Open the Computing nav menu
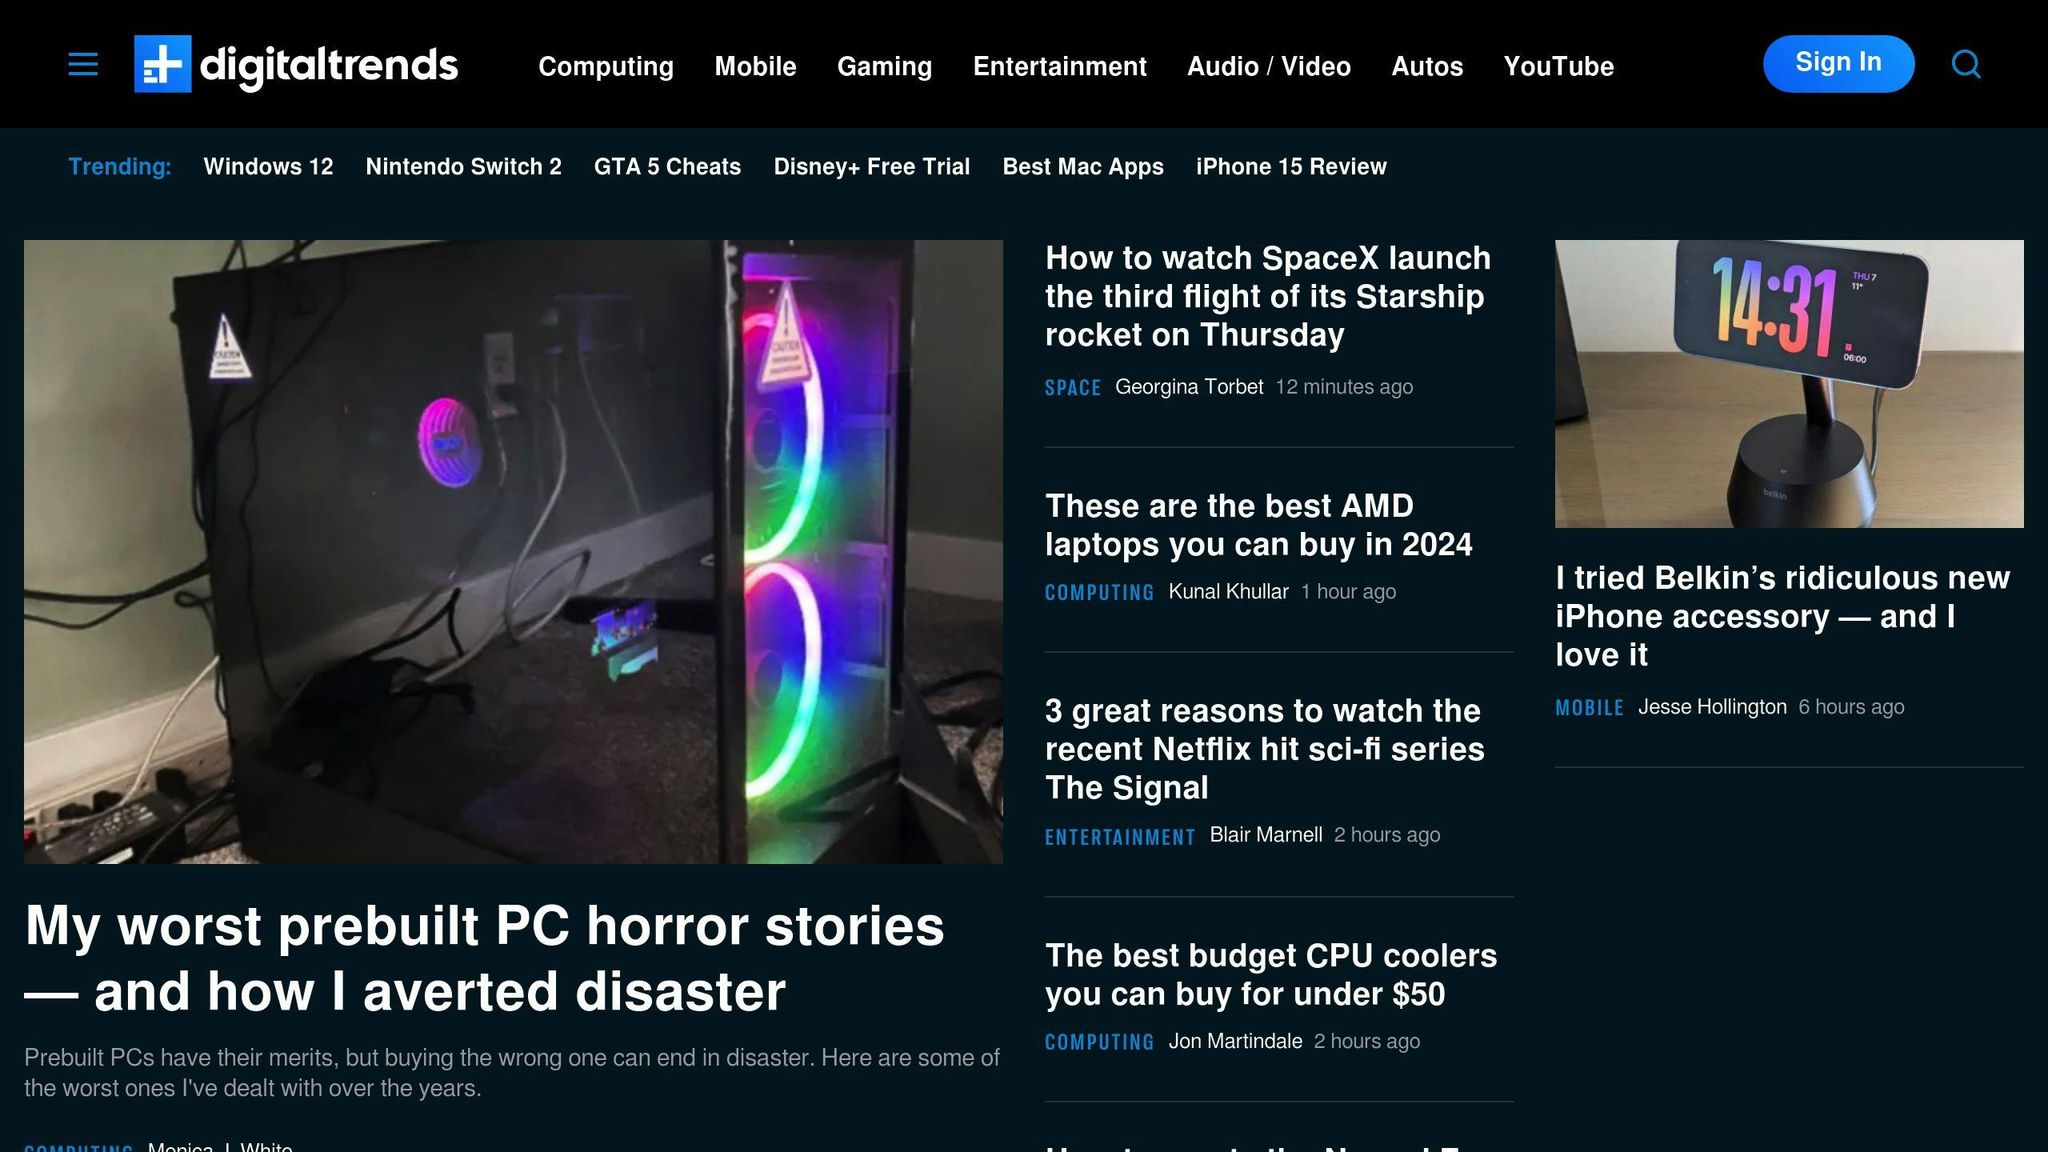The width and height of the screenshot is (2048, 1152). point(606,66)
